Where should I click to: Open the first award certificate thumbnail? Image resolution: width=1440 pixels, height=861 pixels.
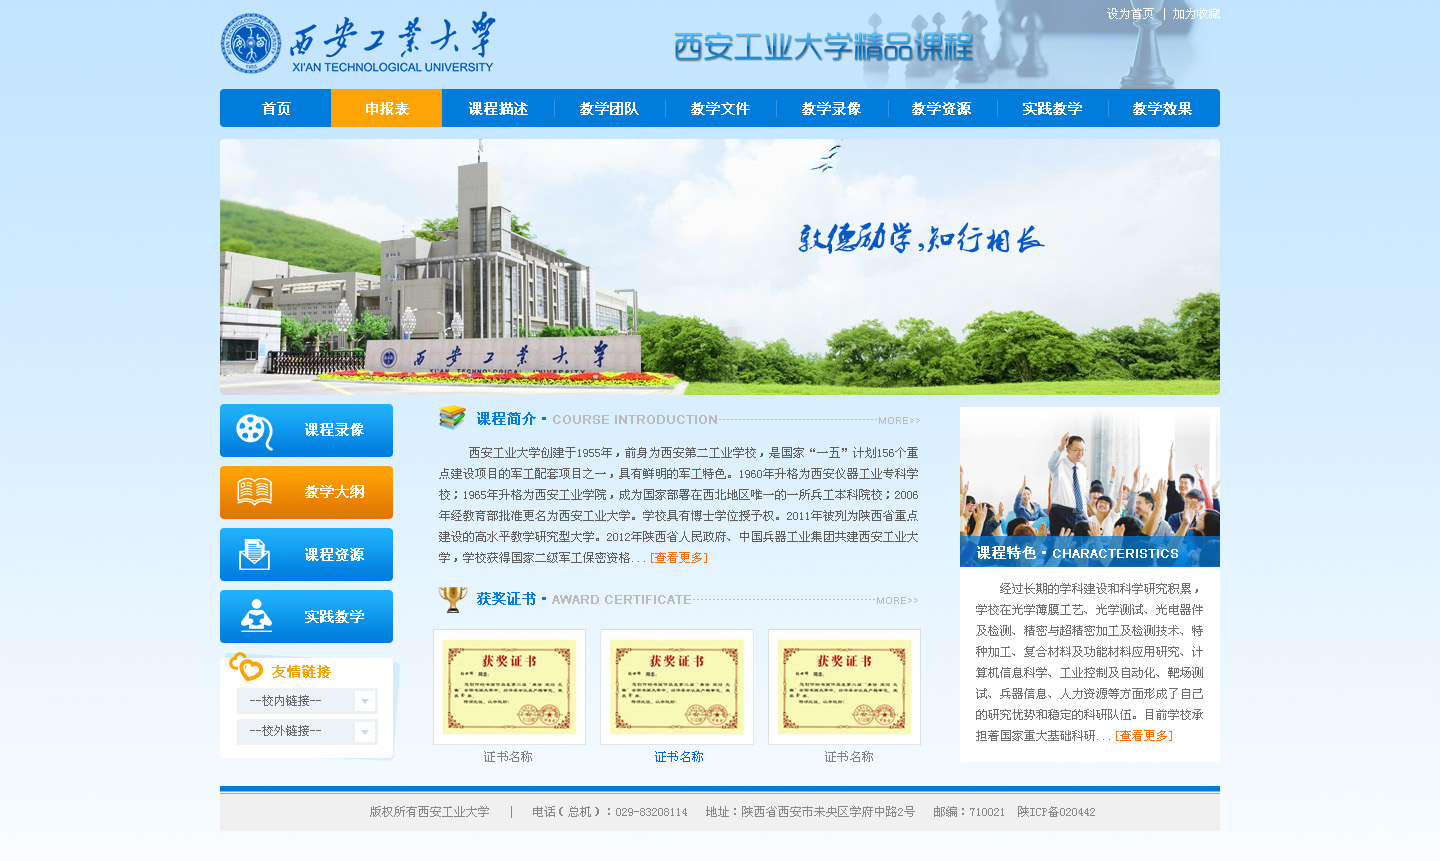pyautogui.click(x=509, y=687)
